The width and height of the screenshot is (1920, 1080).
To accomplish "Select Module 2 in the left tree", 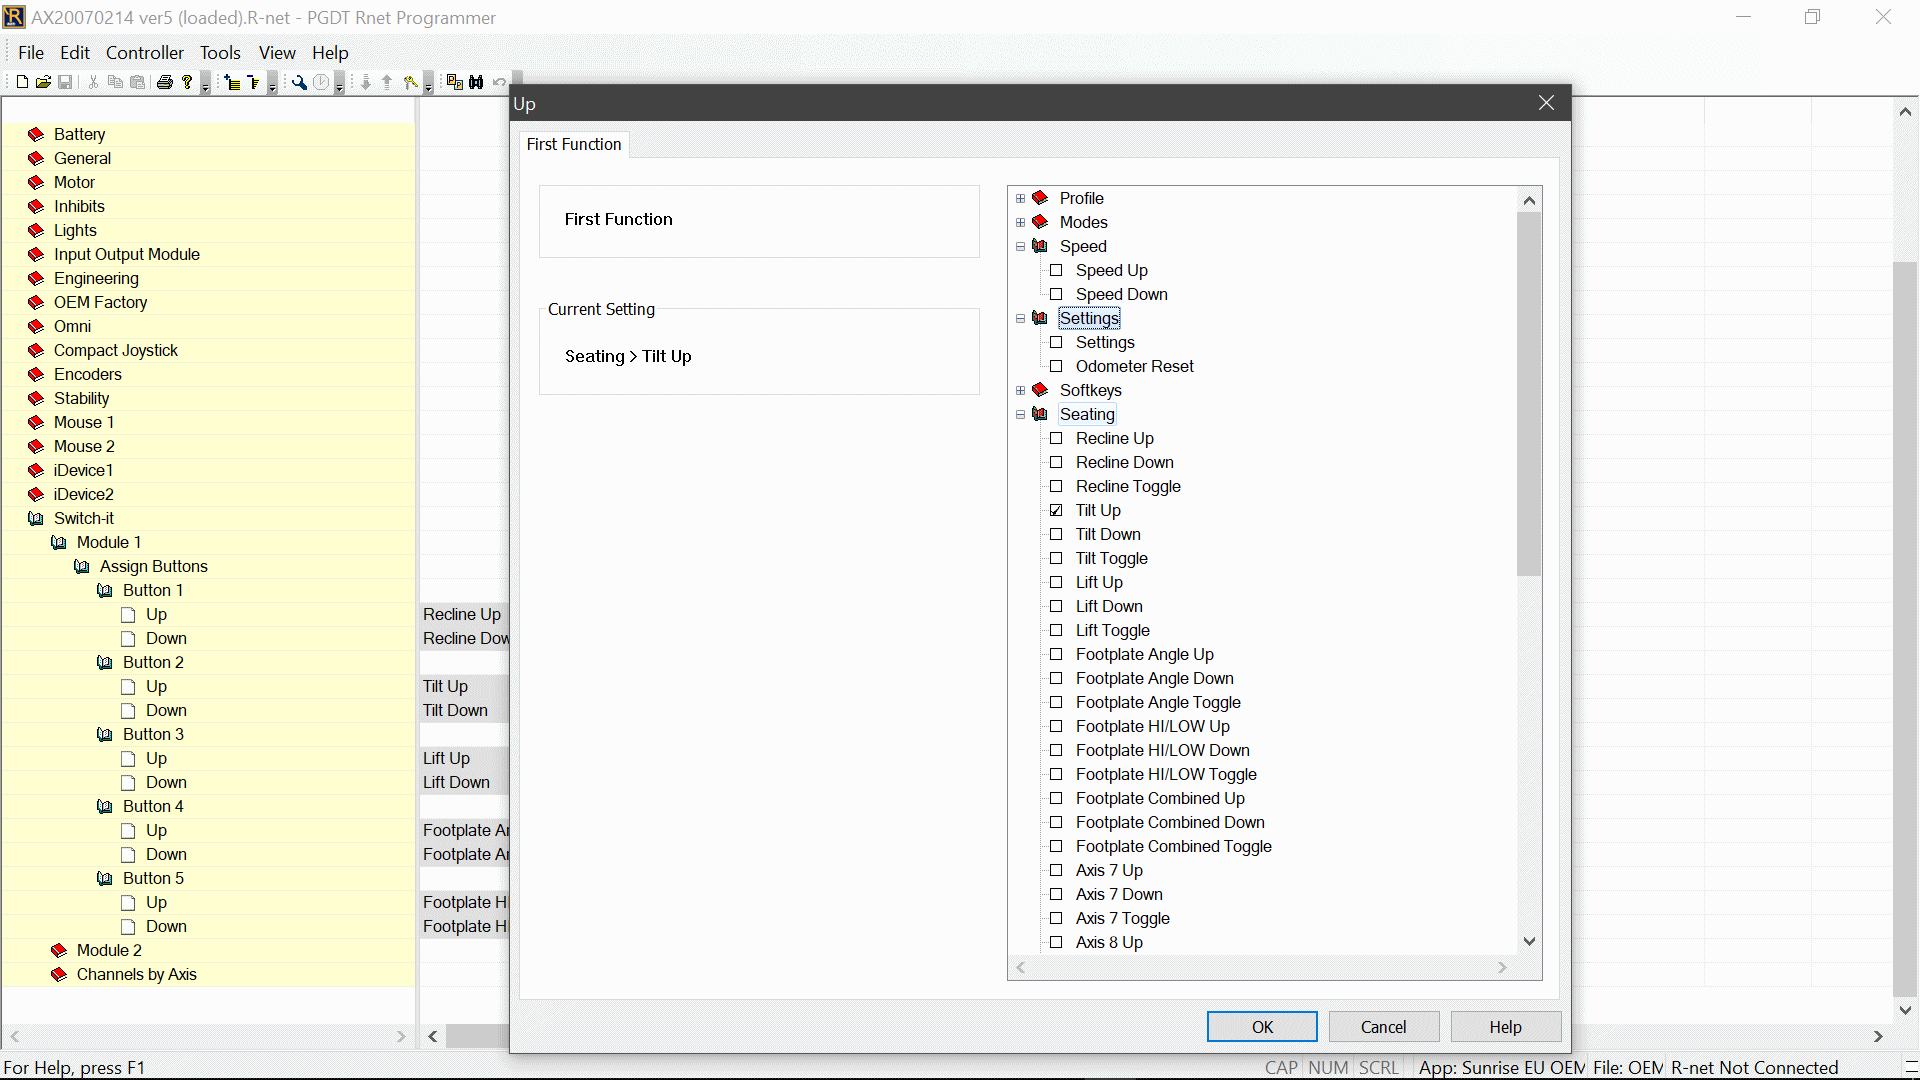I will 109,950.
